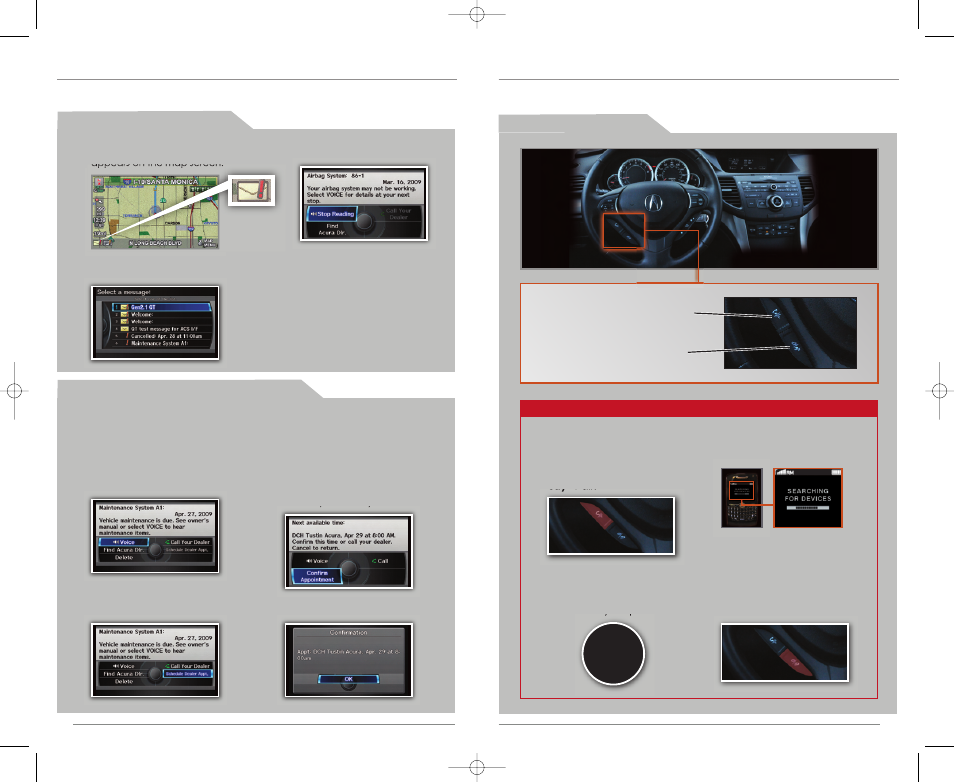The height and width of the screenshot is (782, 954).
Task: Click lower Hang-Up button icon in close-up photo
Action: [795, 347]
